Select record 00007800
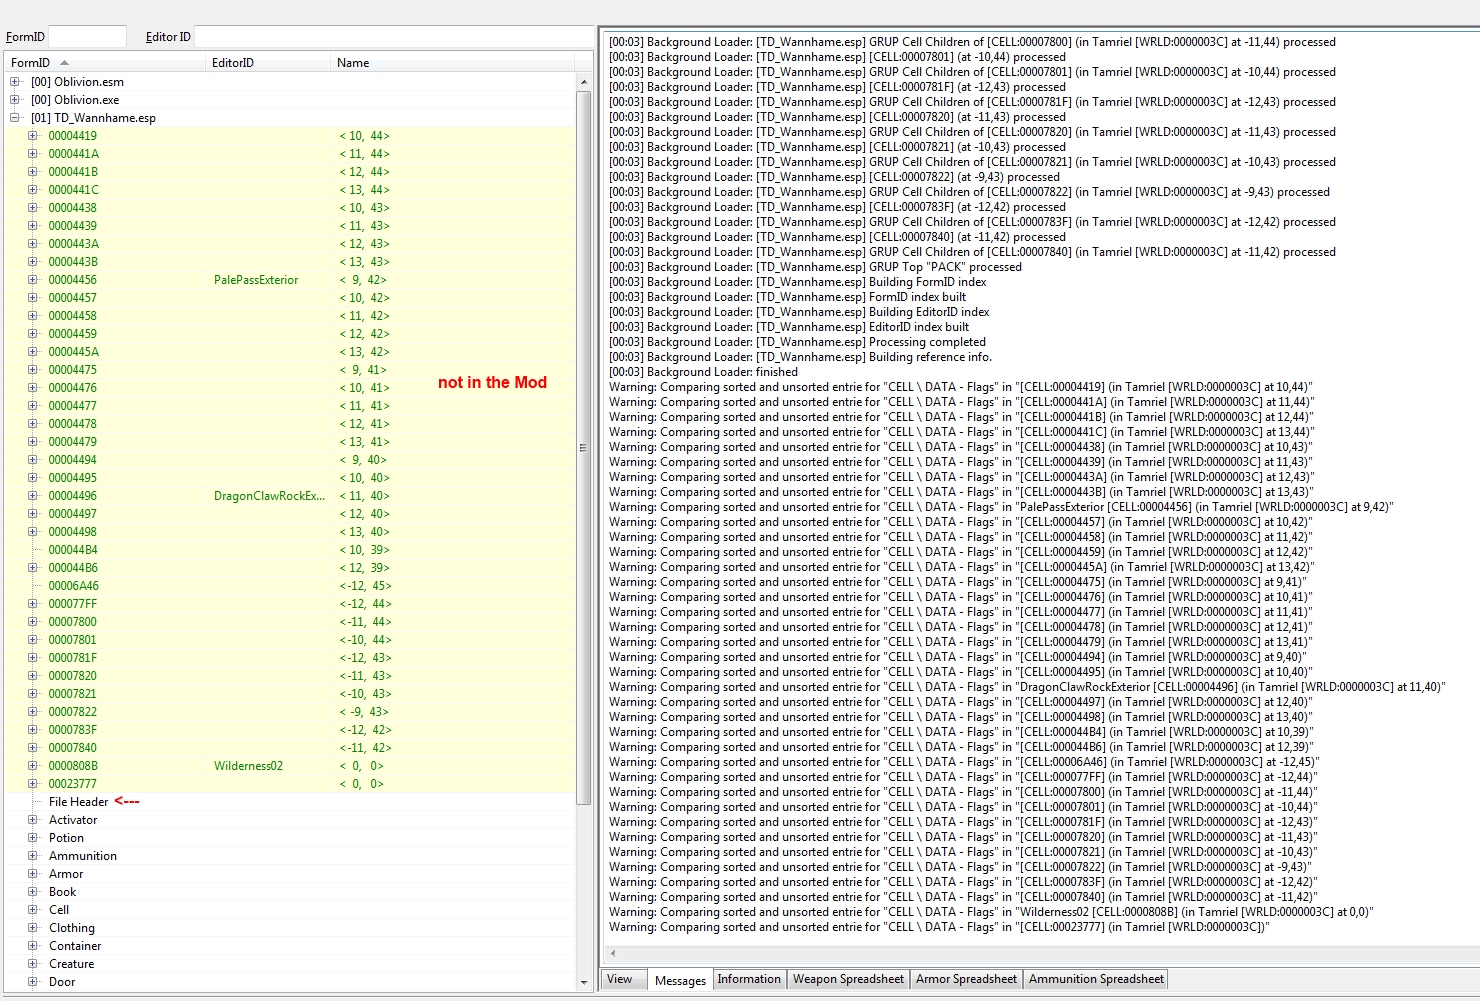The height and width of the screenshot is (1001, 1480). coord(290,622)
